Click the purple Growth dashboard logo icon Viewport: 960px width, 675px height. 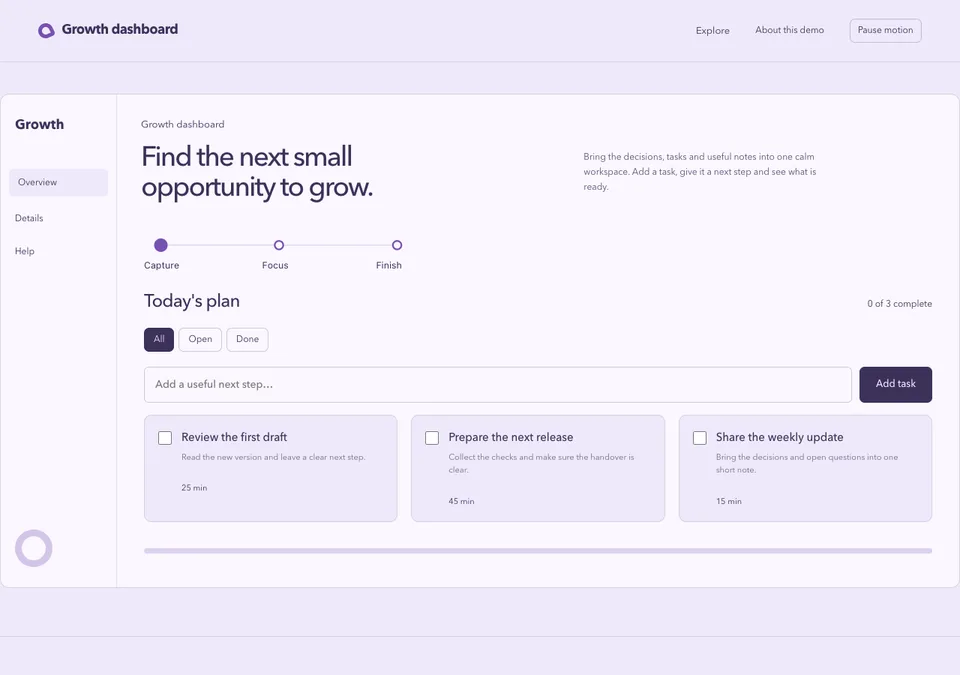pos(46,30)
